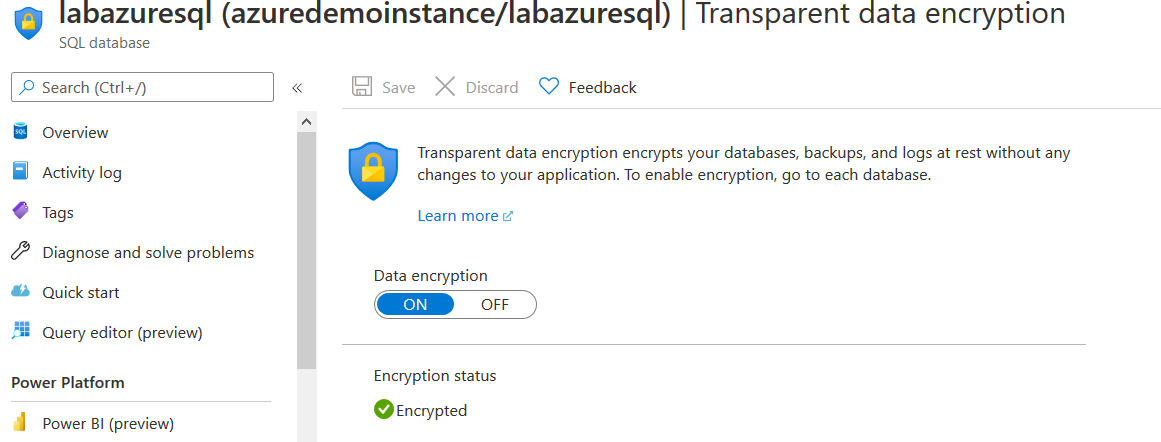The width and height of the screenshot is (1161, 442).
Task: Click the Feedback heart icon
Action: 549,87
